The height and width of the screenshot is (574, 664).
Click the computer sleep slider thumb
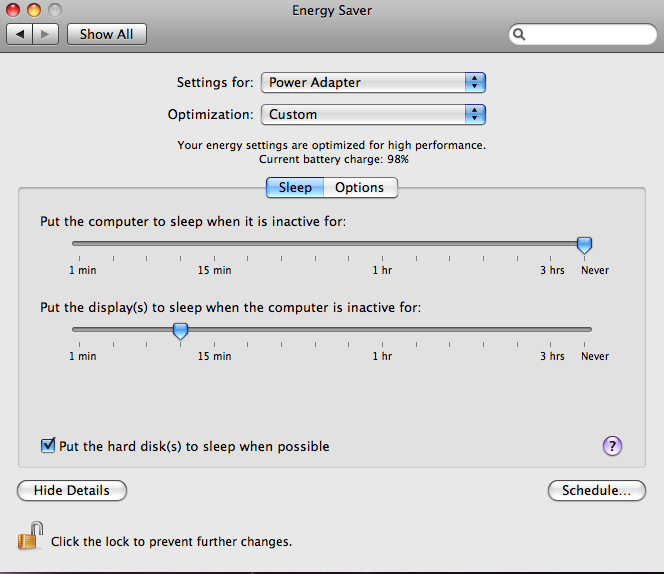[x=584, y=245]
